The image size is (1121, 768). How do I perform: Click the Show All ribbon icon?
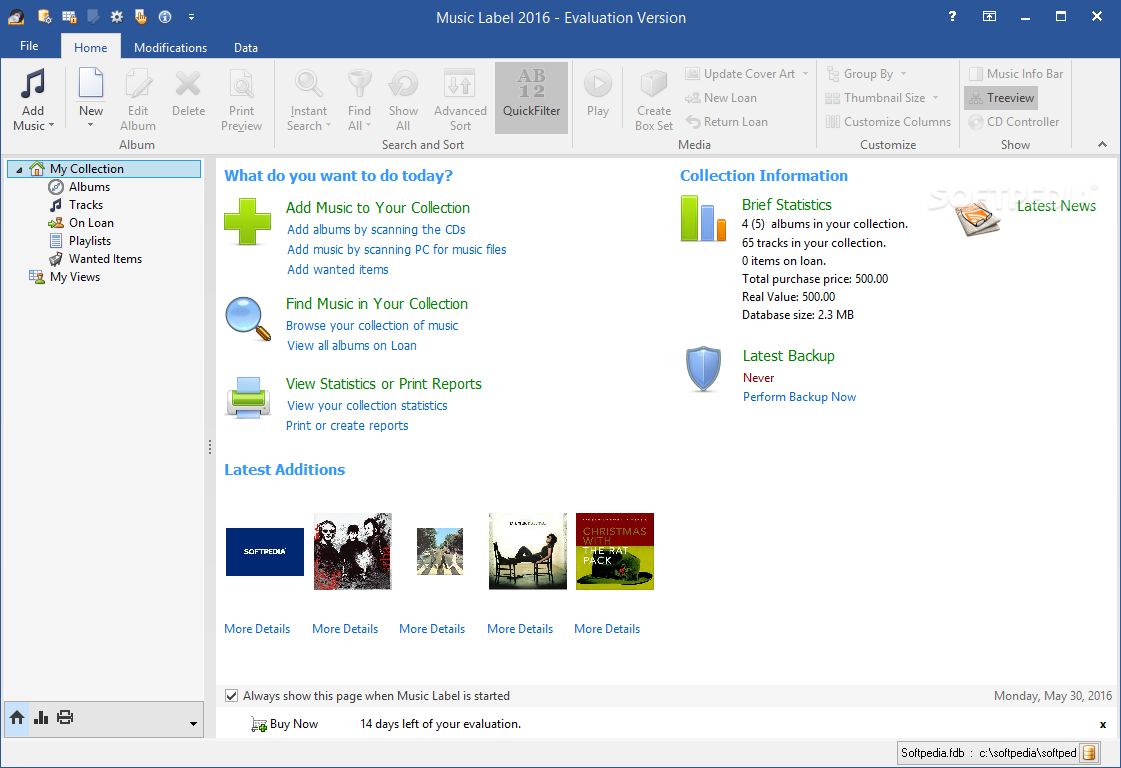[x=403, y=84]
